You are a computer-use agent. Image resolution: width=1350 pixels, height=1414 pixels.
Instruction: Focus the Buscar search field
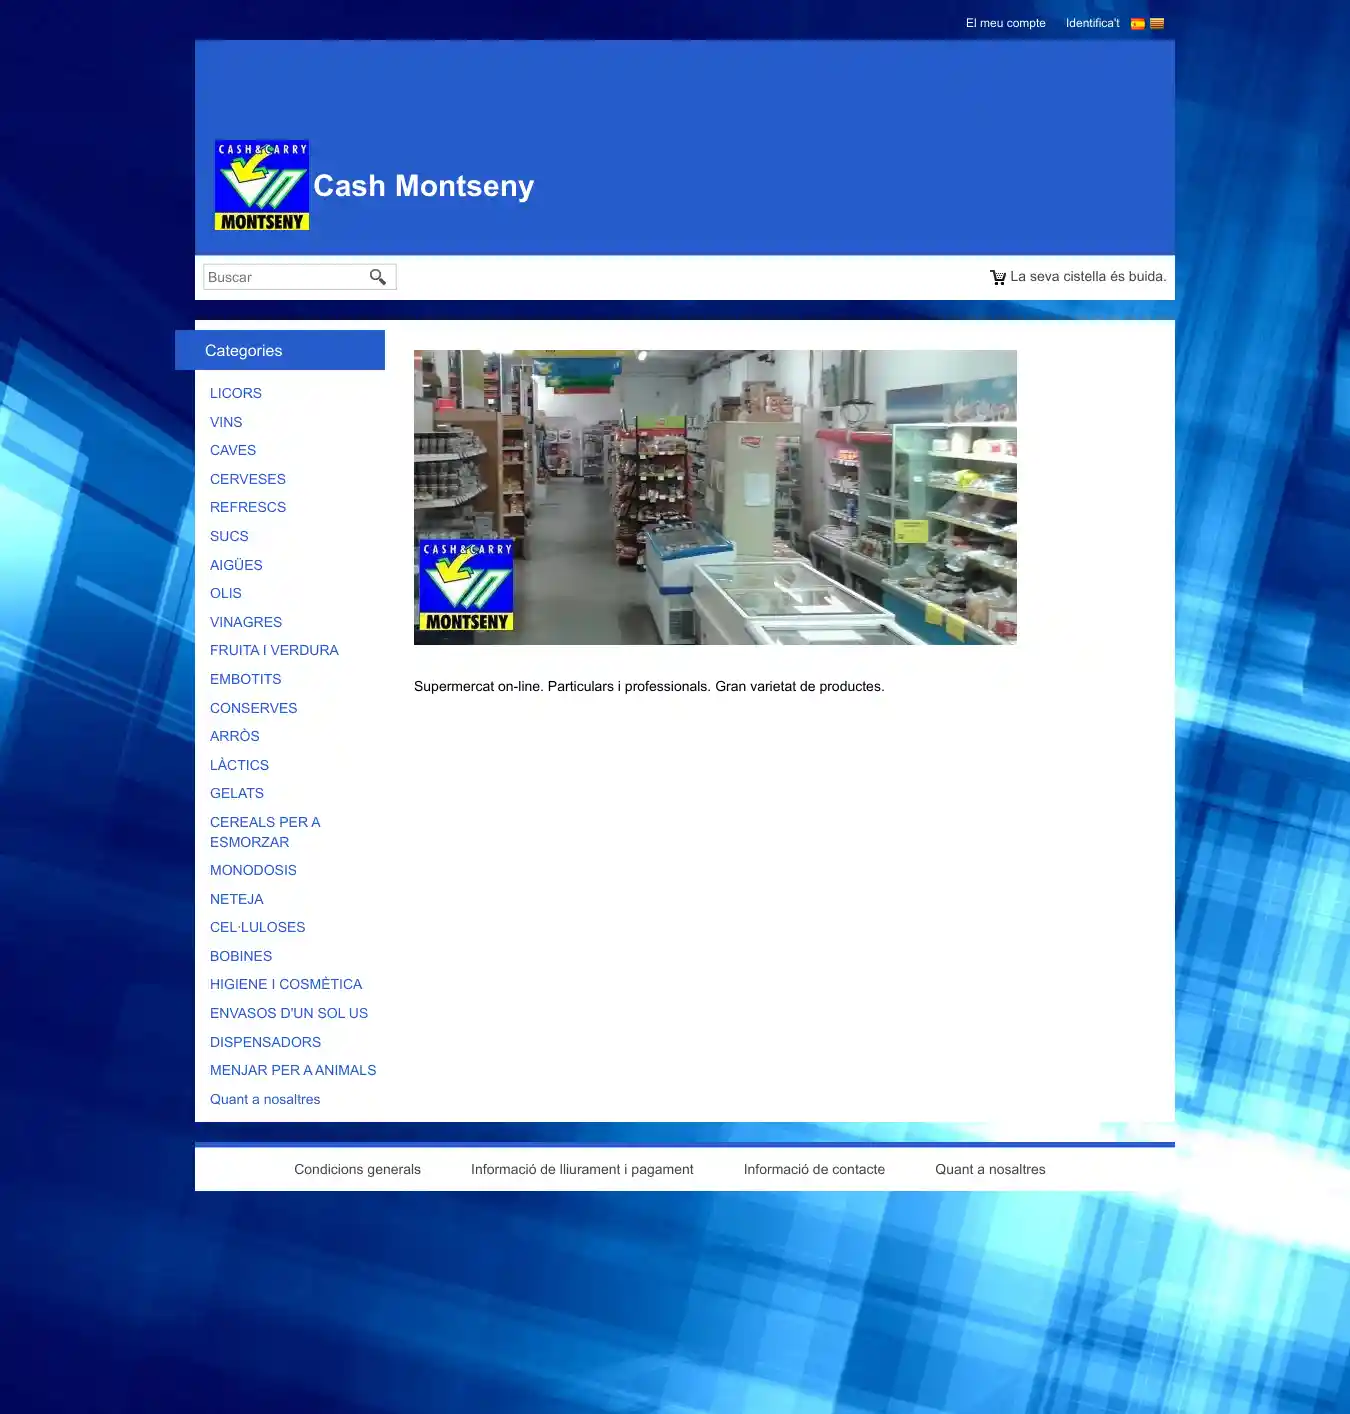284,277
